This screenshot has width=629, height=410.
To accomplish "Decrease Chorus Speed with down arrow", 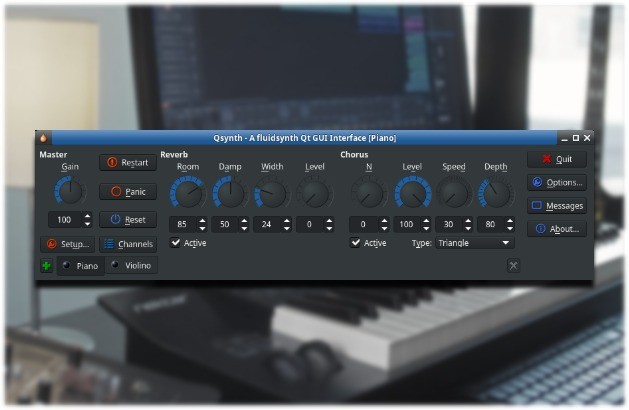I will (468, 228).
